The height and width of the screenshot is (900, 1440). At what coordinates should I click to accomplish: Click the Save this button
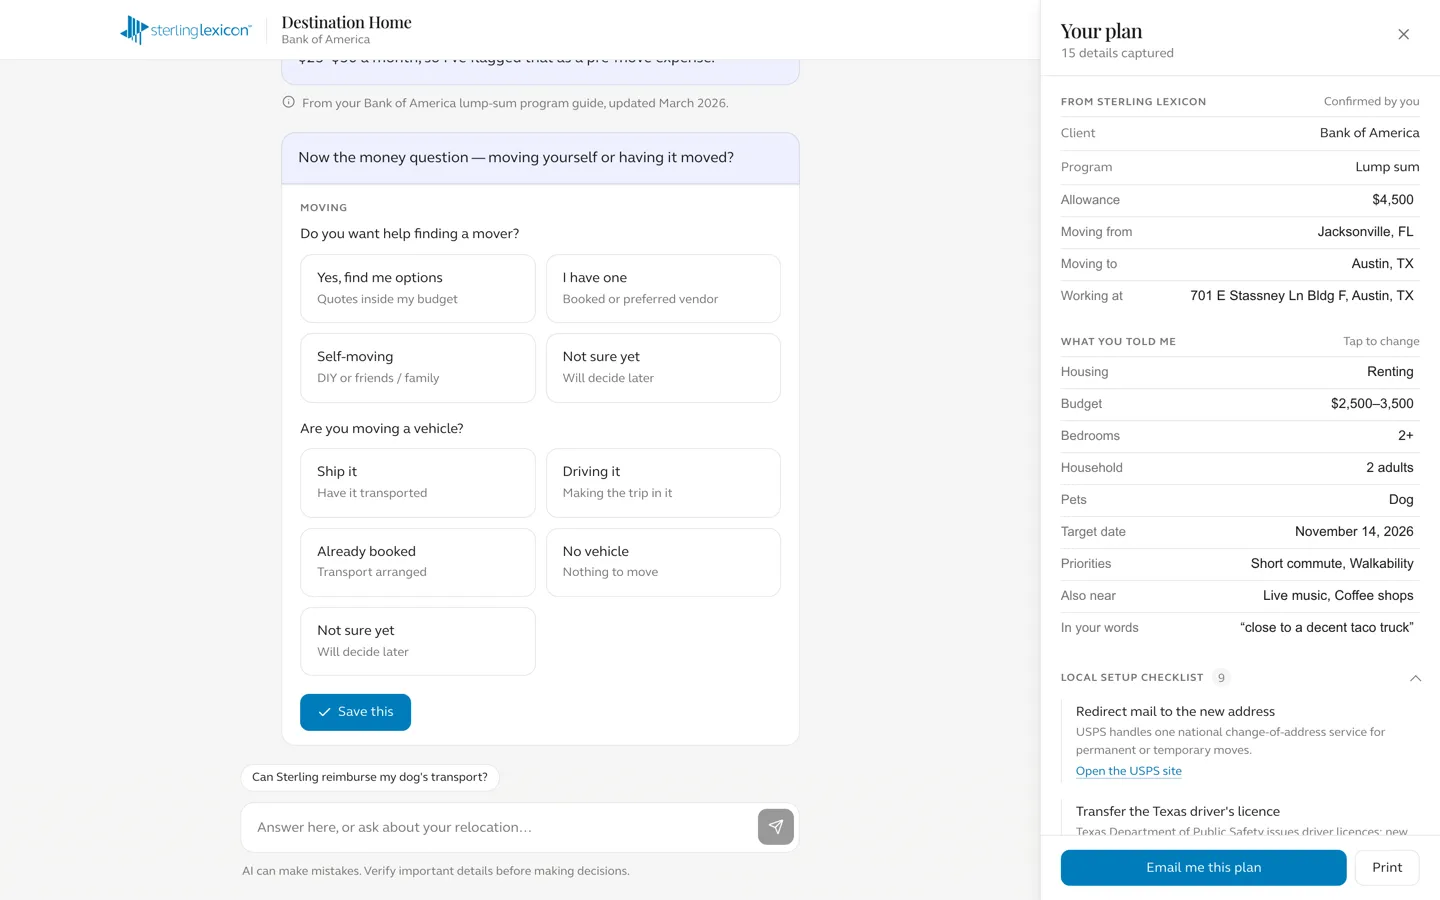tap(355, 712)
